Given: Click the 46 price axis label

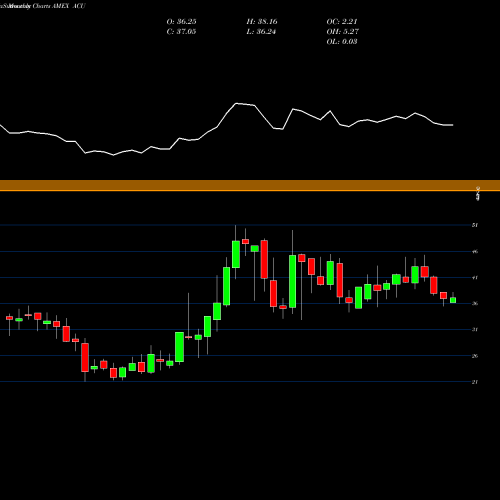Looking at the screenshot, I should point(475,252).
